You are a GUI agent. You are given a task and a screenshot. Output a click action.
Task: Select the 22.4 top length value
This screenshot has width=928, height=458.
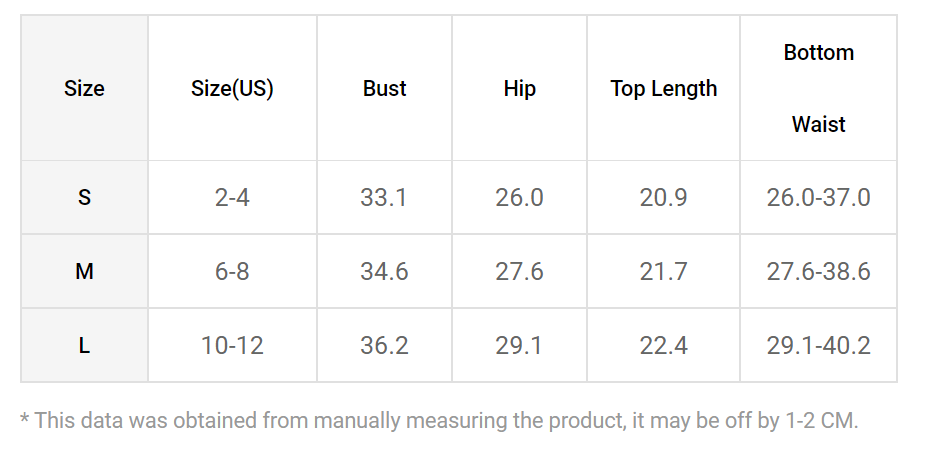pyautogui.click(x=663, y=345)
